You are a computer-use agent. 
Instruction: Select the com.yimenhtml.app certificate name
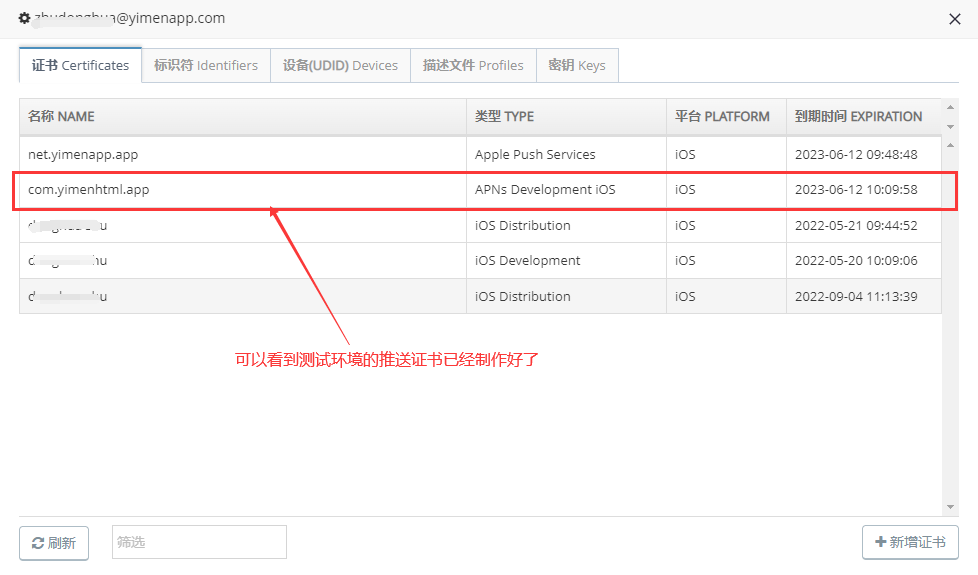point(89,190)
